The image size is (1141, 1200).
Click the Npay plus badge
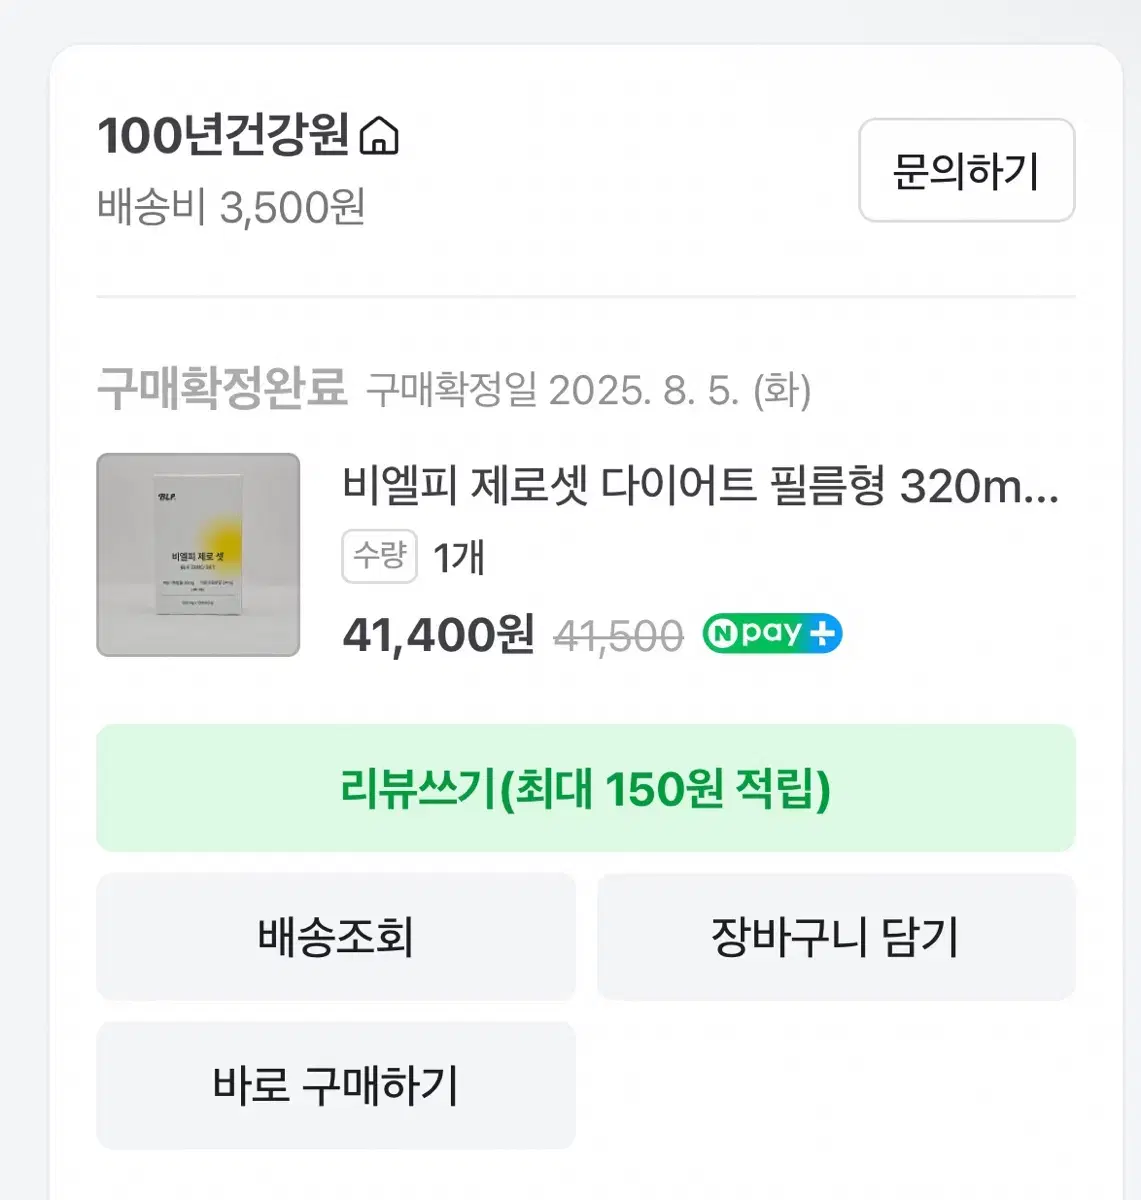[x=772, y=634]
